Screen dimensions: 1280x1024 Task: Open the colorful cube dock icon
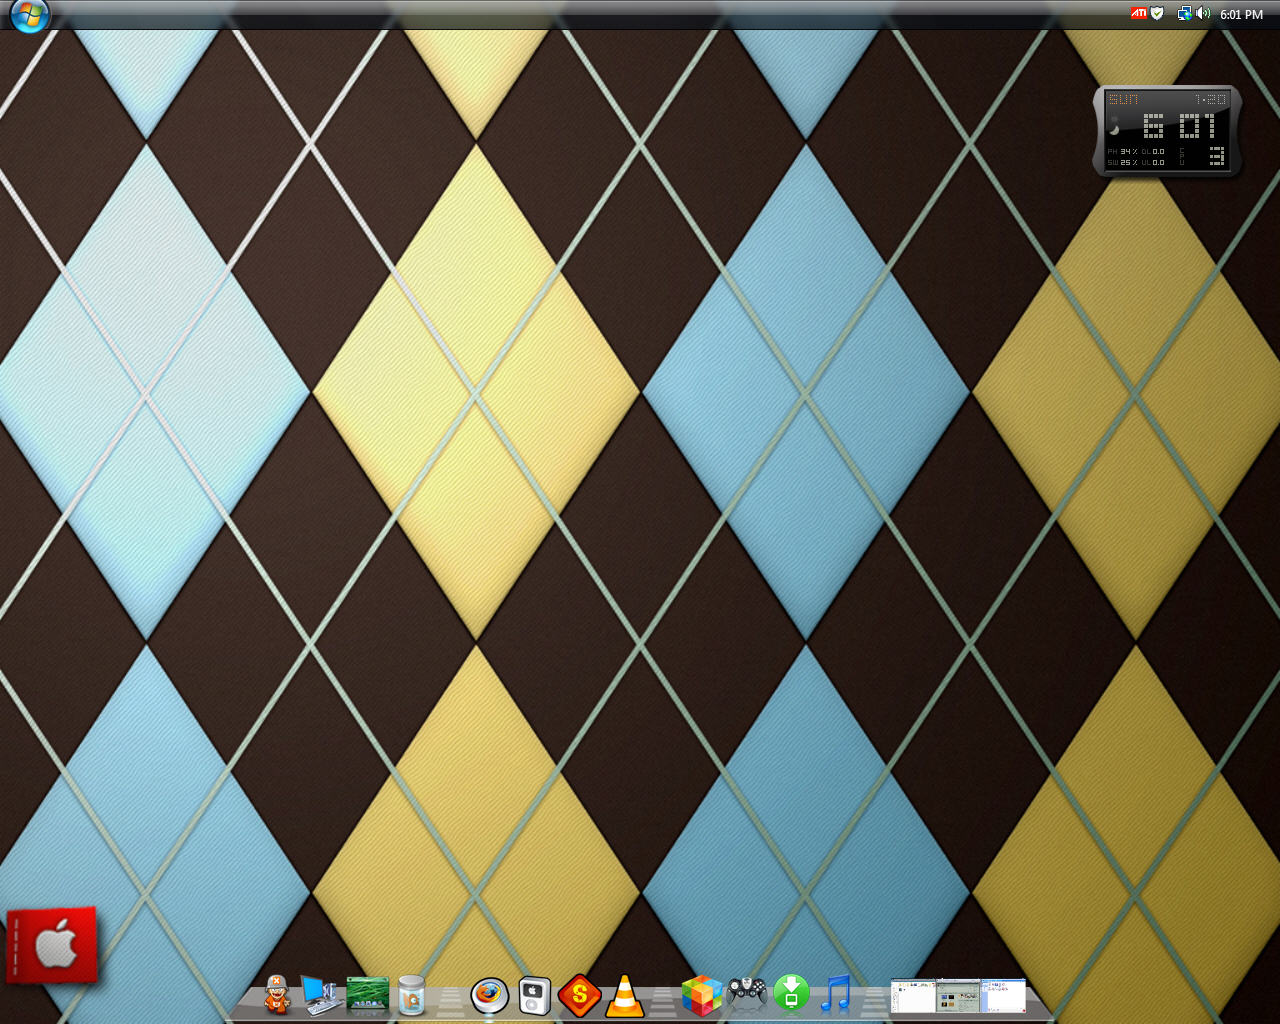(701, 996)
